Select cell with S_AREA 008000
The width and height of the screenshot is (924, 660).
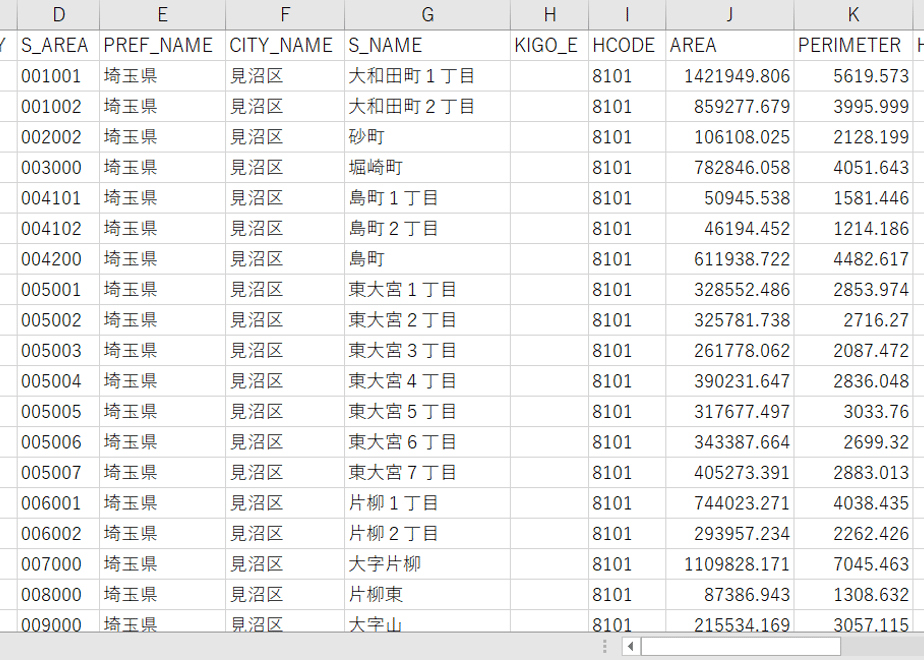coord(58,595)
